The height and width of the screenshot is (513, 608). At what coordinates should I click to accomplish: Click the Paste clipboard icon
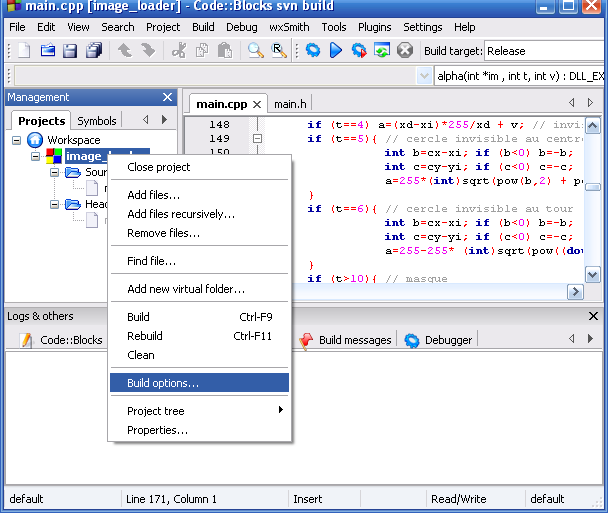225,50
